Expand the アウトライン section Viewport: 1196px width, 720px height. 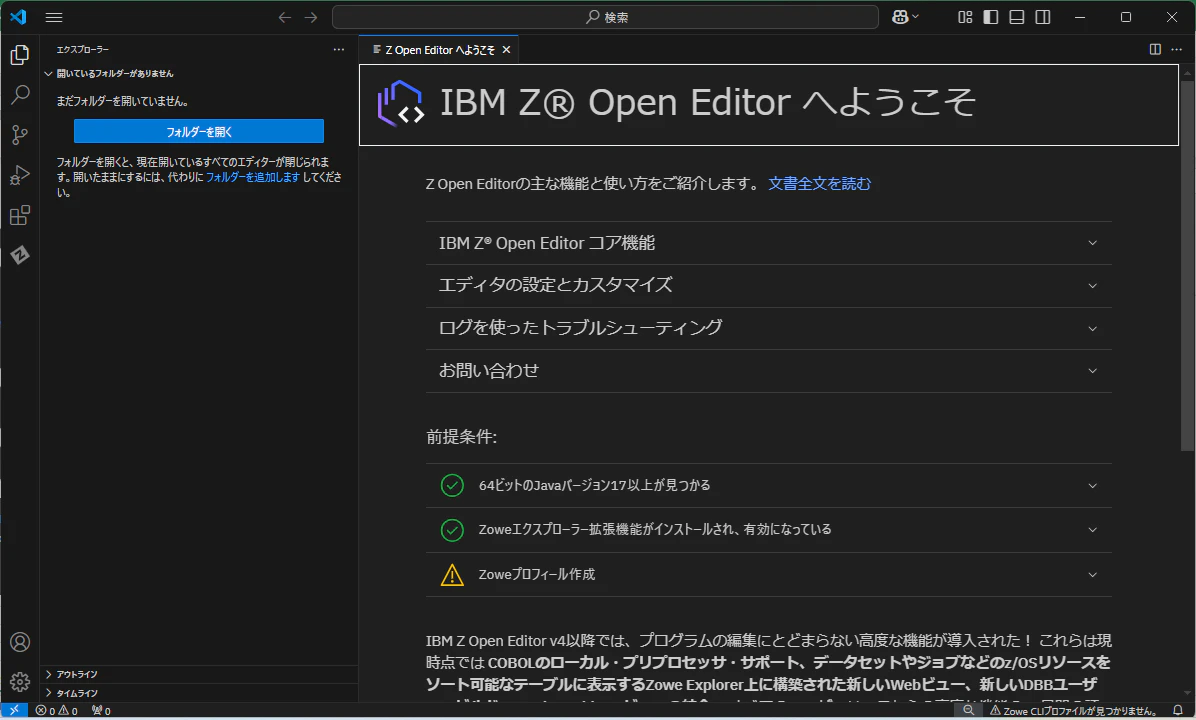coord(199,674)
